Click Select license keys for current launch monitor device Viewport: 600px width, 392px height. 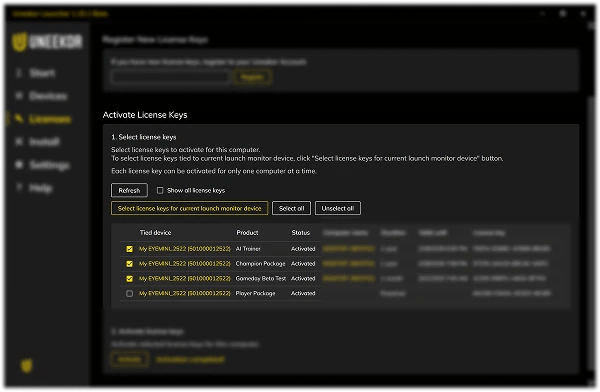click(x=189, y=208)
